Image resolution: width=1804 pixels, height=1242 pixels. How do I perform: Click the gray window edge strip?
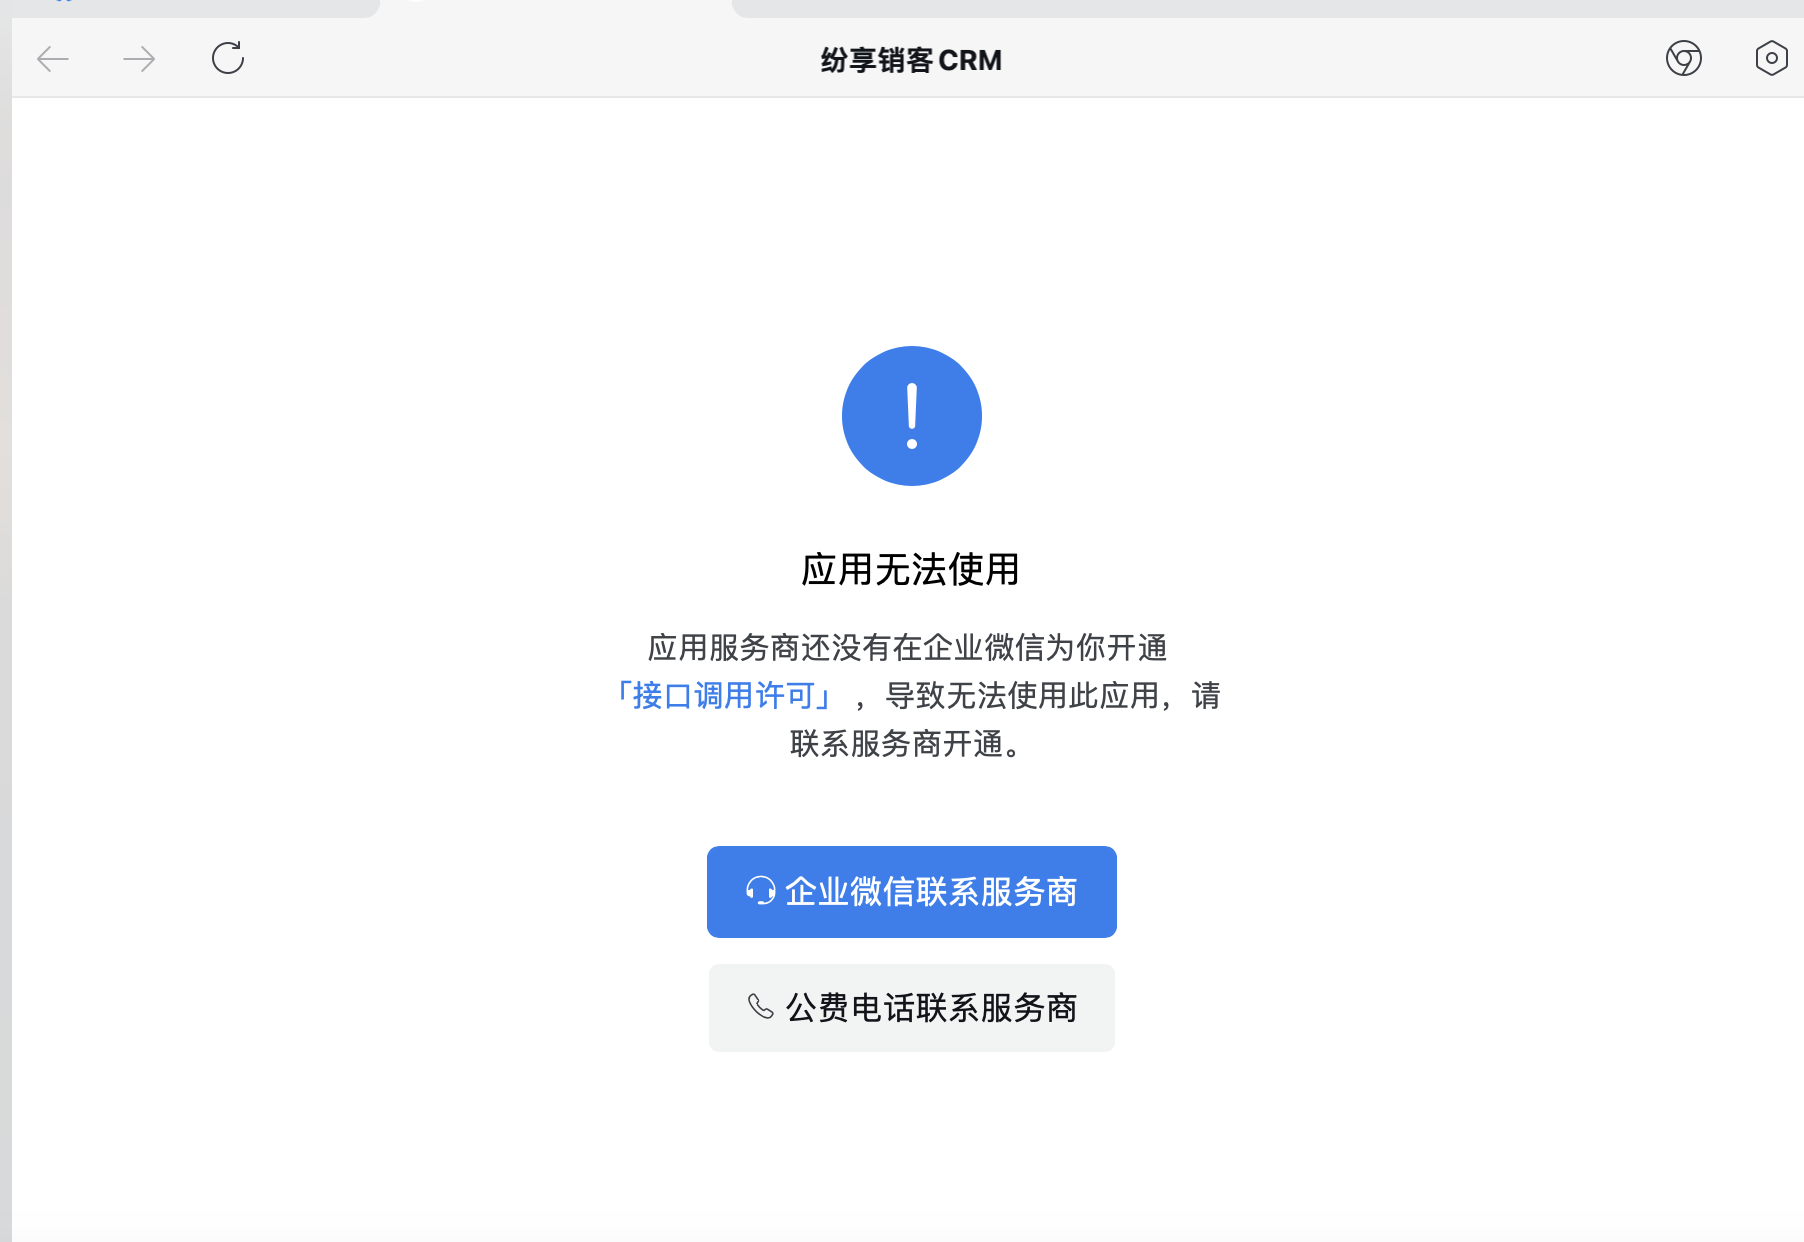tap(5, 621)
